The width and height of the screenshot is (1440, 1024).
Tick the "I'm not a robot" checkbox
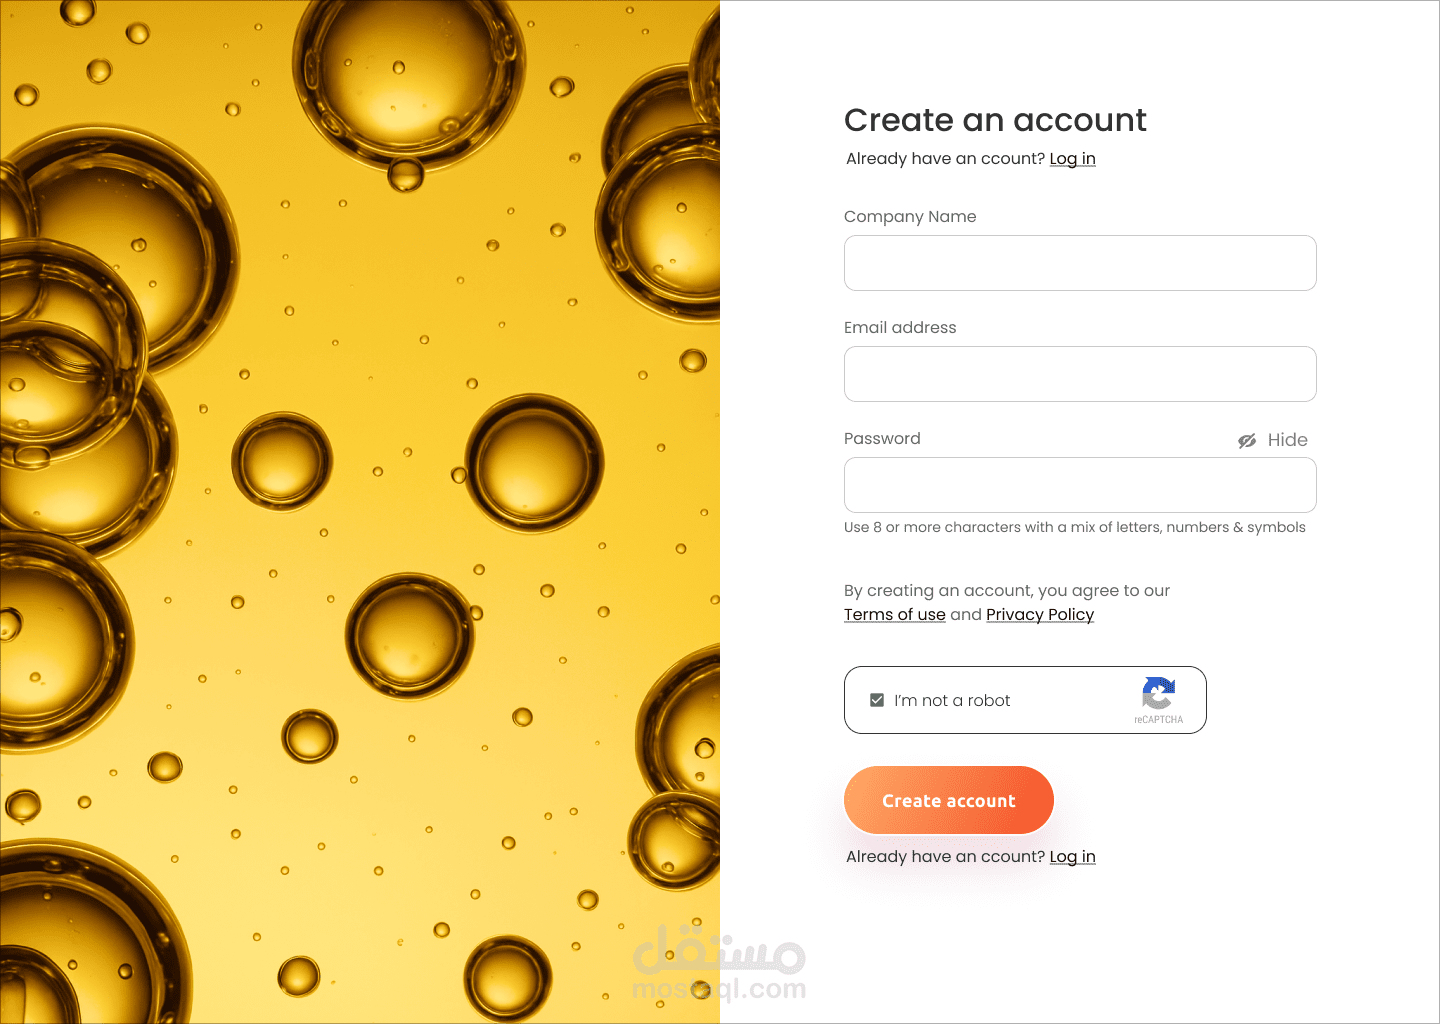877,700
